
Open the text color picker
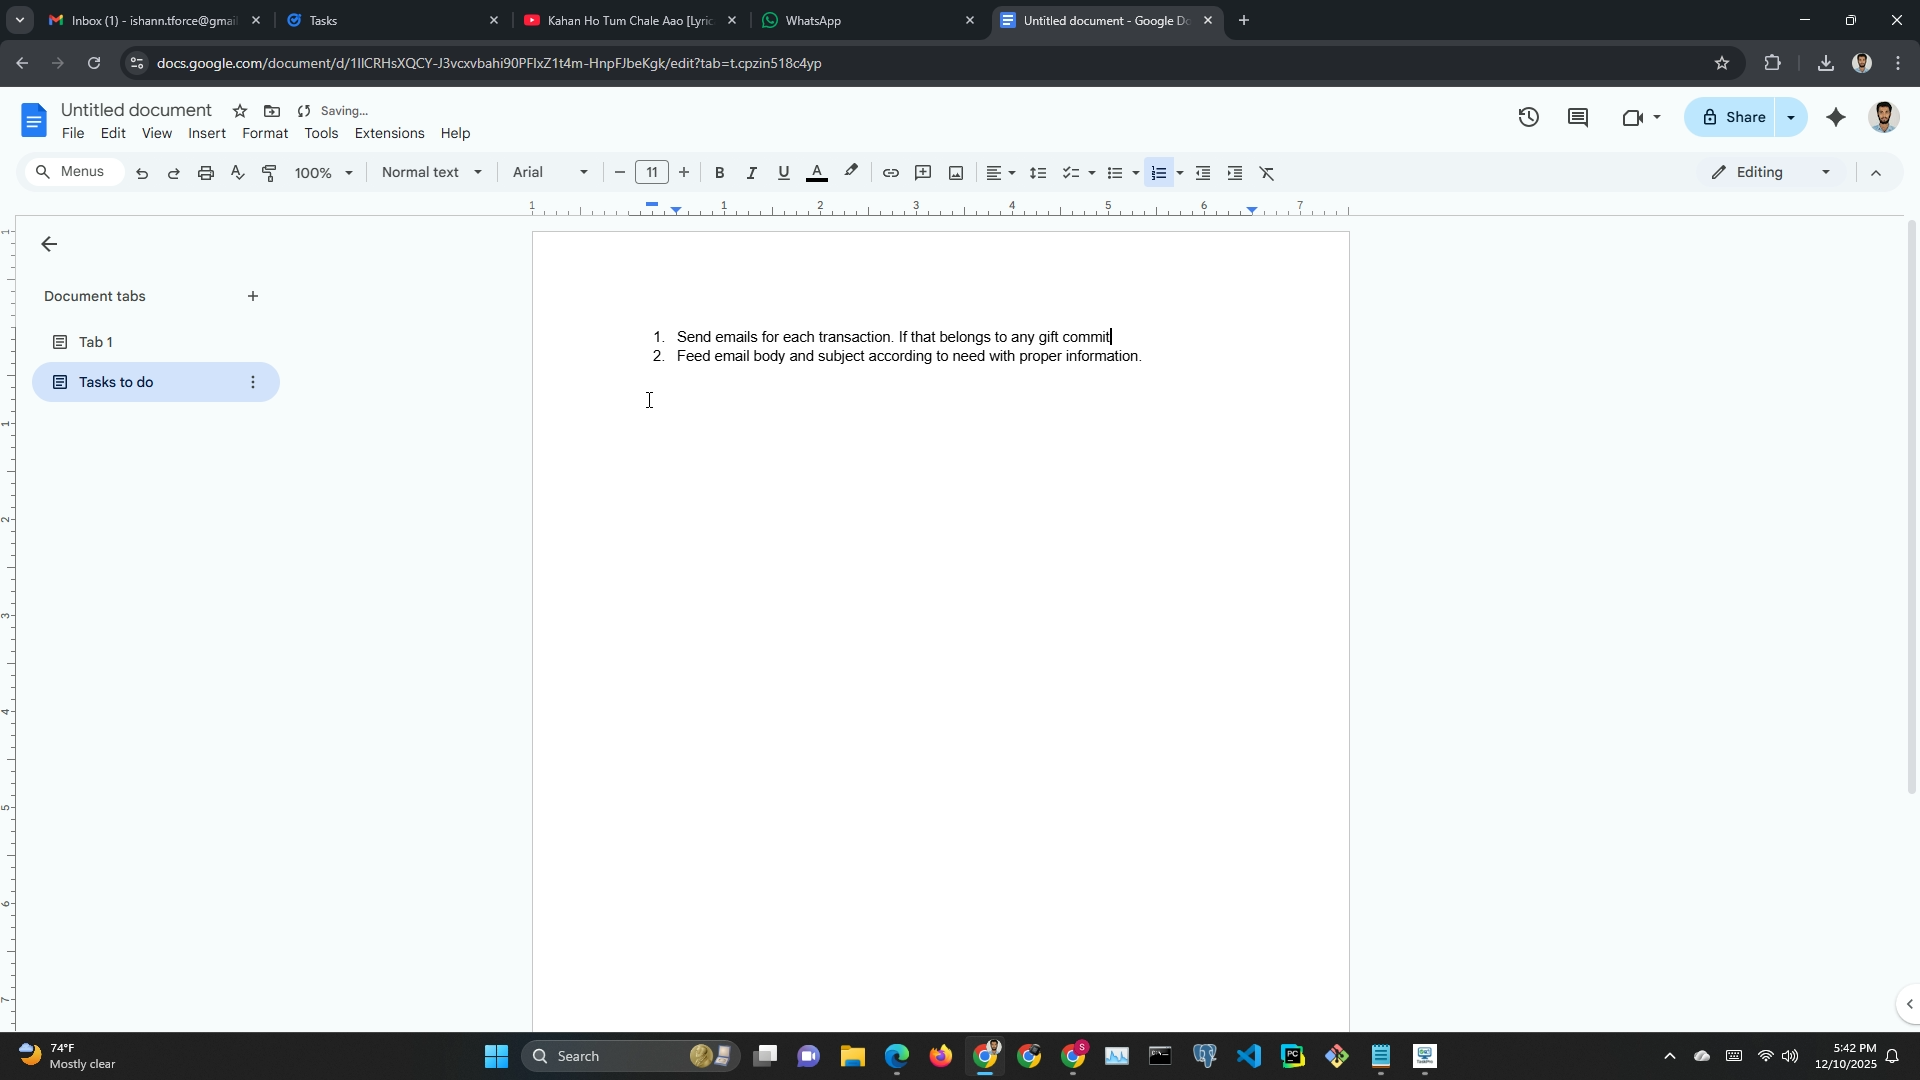coord(817,173)
